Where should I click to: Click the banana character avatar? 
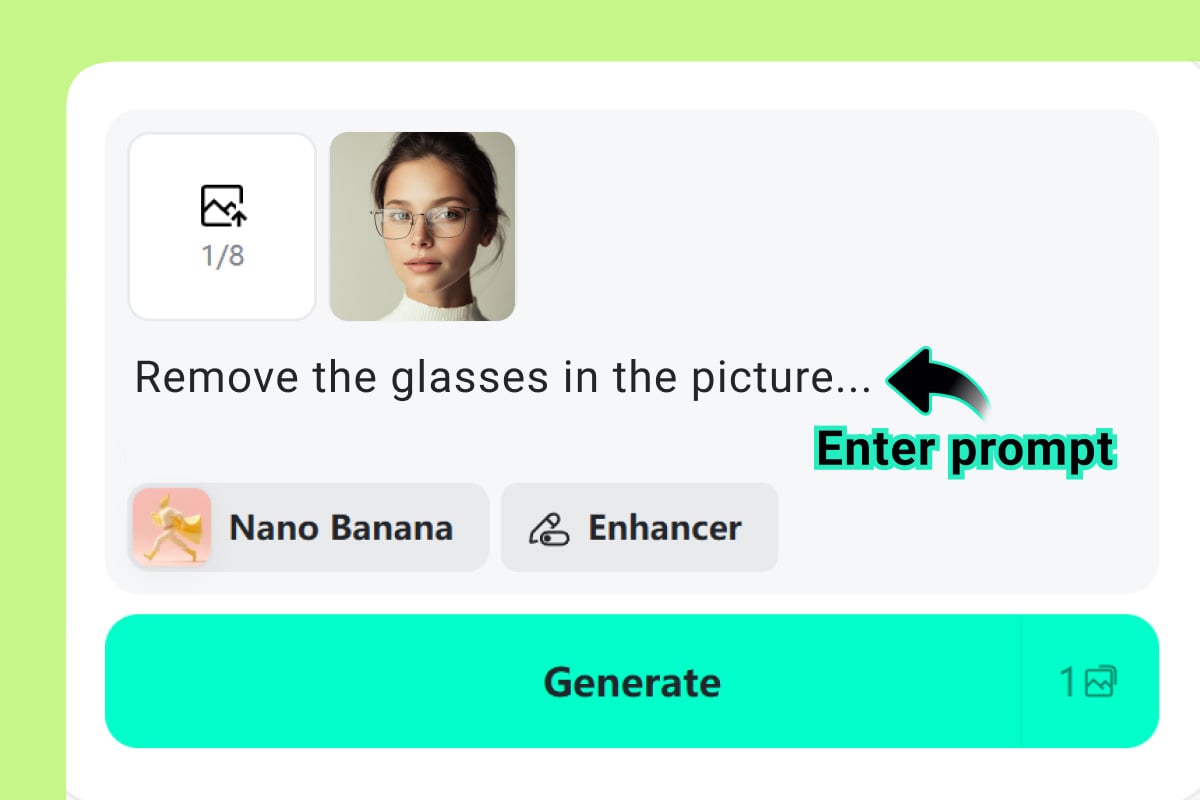pos(170,527)
